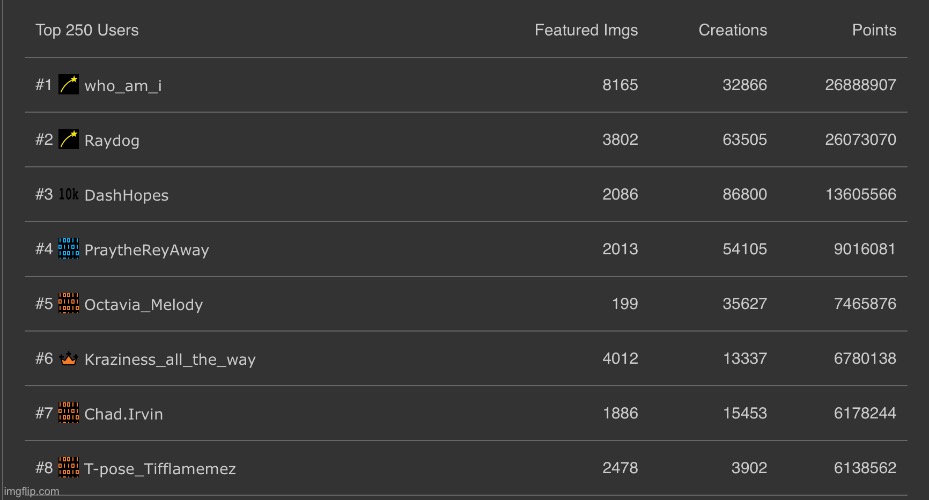Click the 10k badge icon beside DashHopes
The height and width of the screenshot is (500, 929).
(69, 194)
